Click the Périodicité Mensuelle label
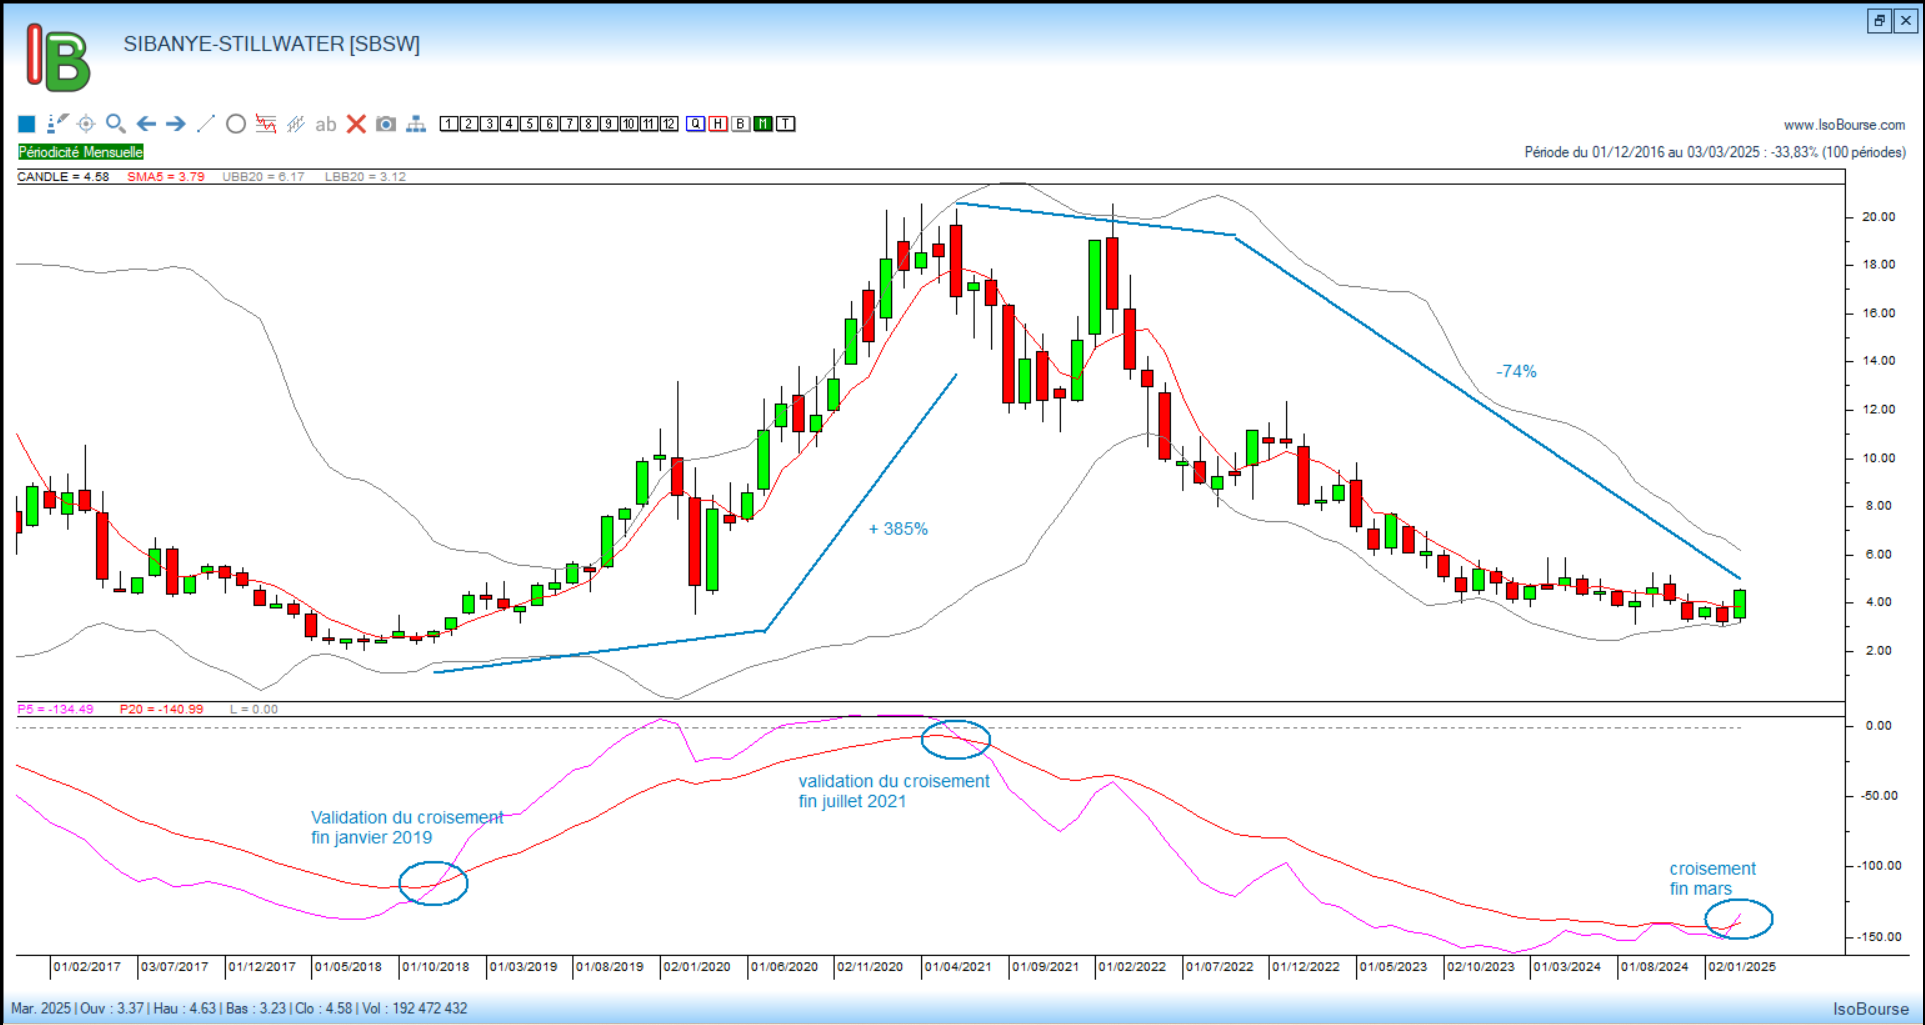This screenshot has width=1925, height=1025. coord(81,152)
